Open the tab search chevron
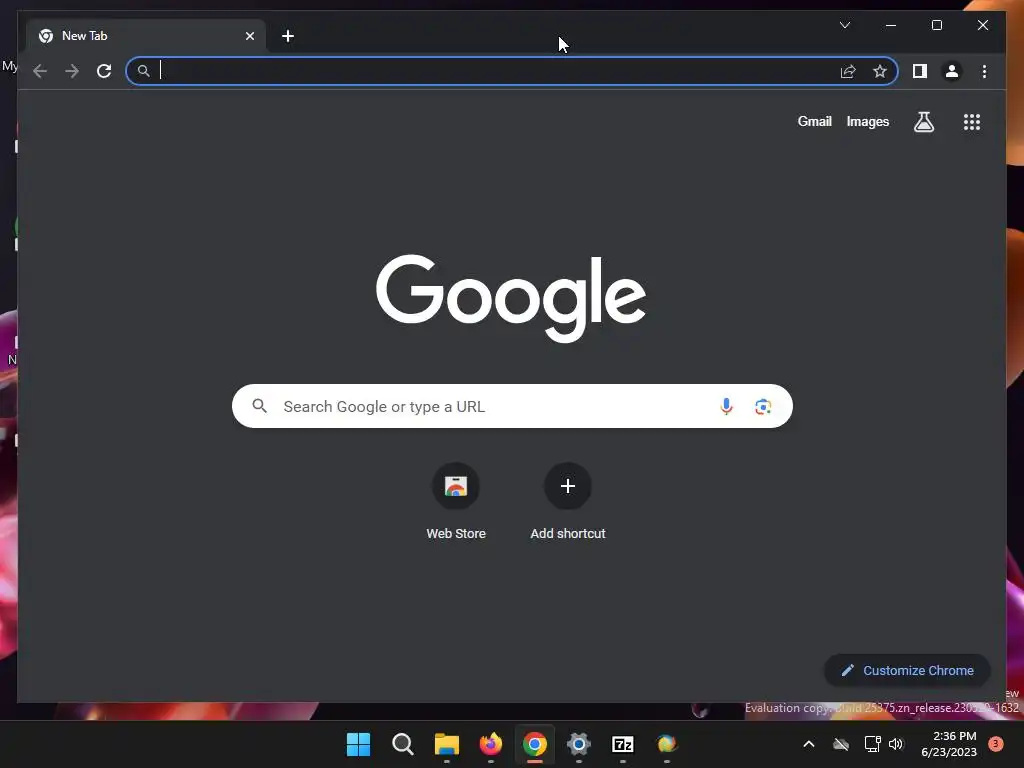Image resolution: width=1024 pixels, height=768 pixels. (844, 25)
